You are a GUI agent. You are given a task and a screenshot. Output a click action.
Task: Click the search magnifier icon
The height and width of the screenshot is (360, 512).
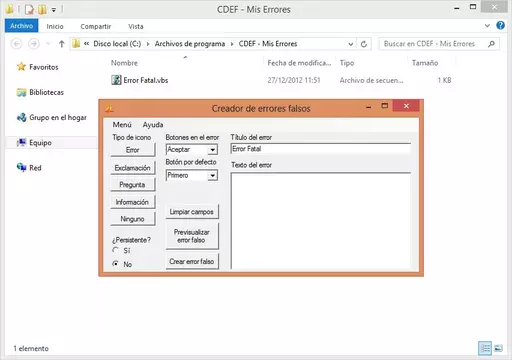click(491, 44)
